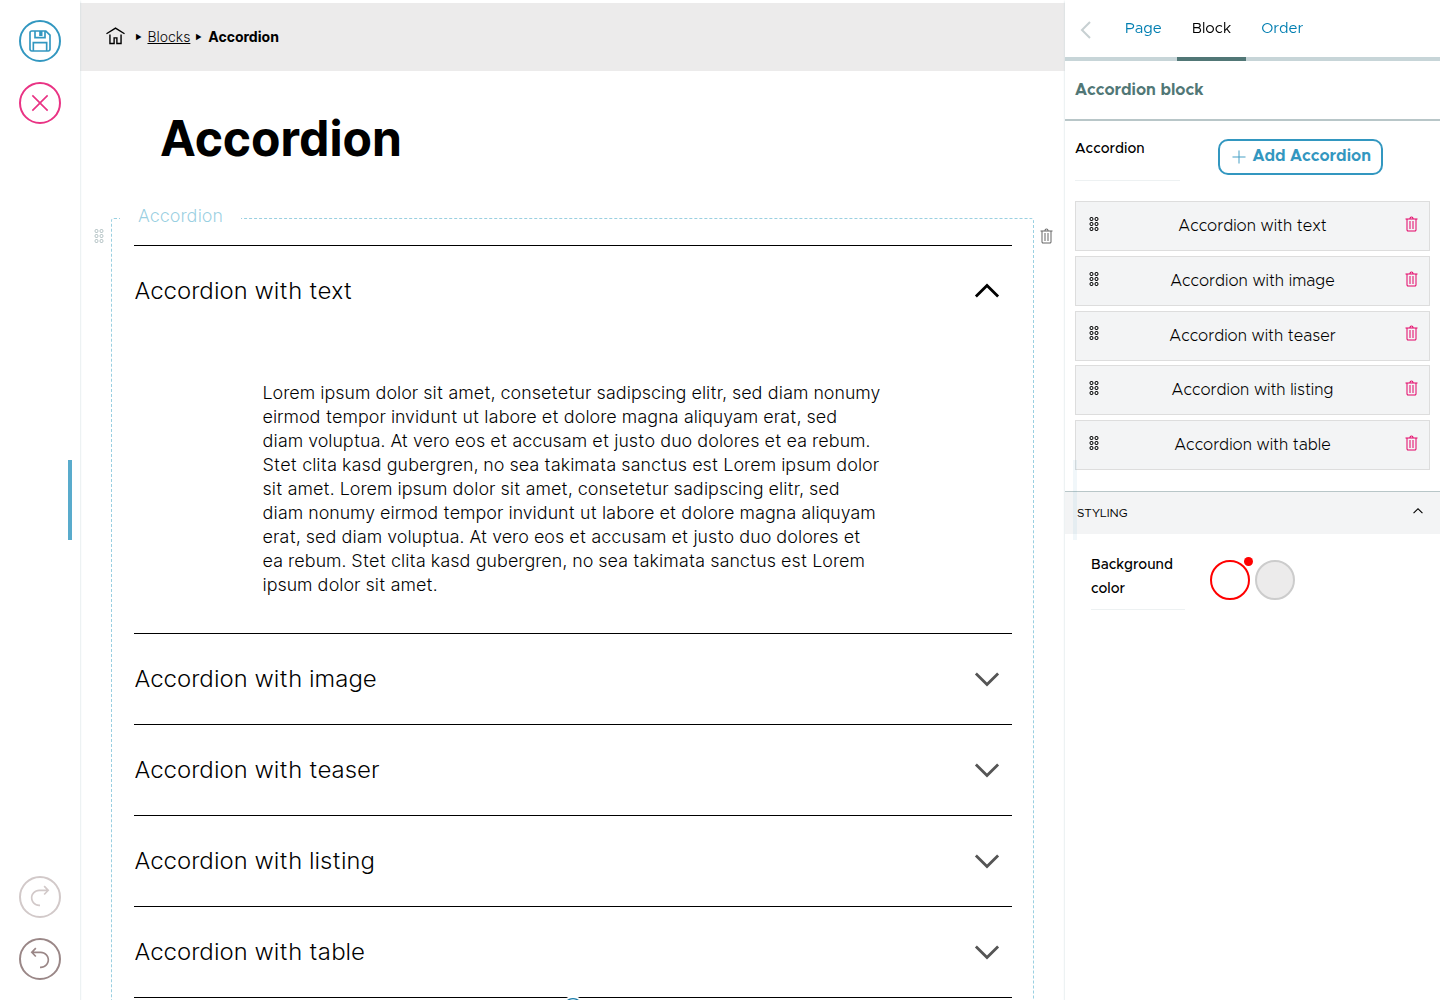This screenshot has height=1000, width=1440.
Task: Expand the 'Accordion with table' panel
Action: coord(987,952)
